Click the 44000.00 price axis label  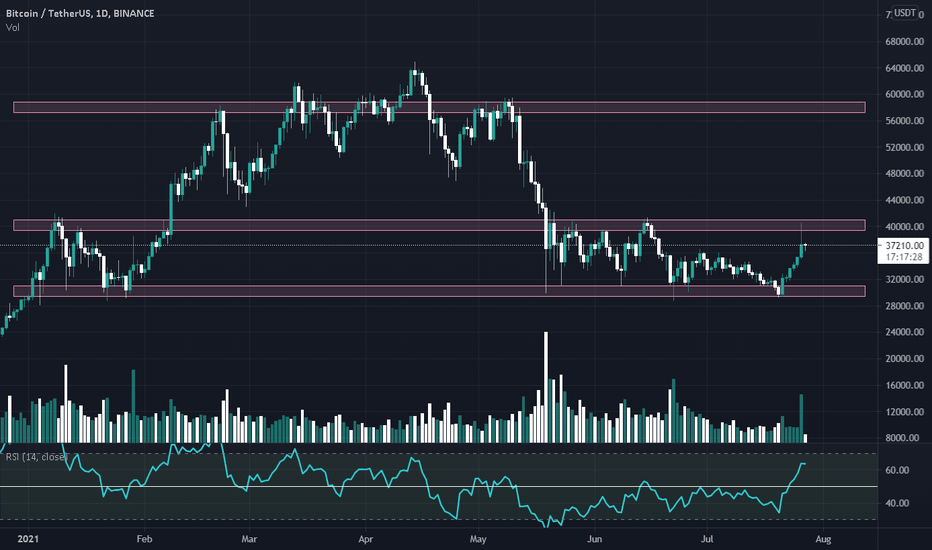904,200
